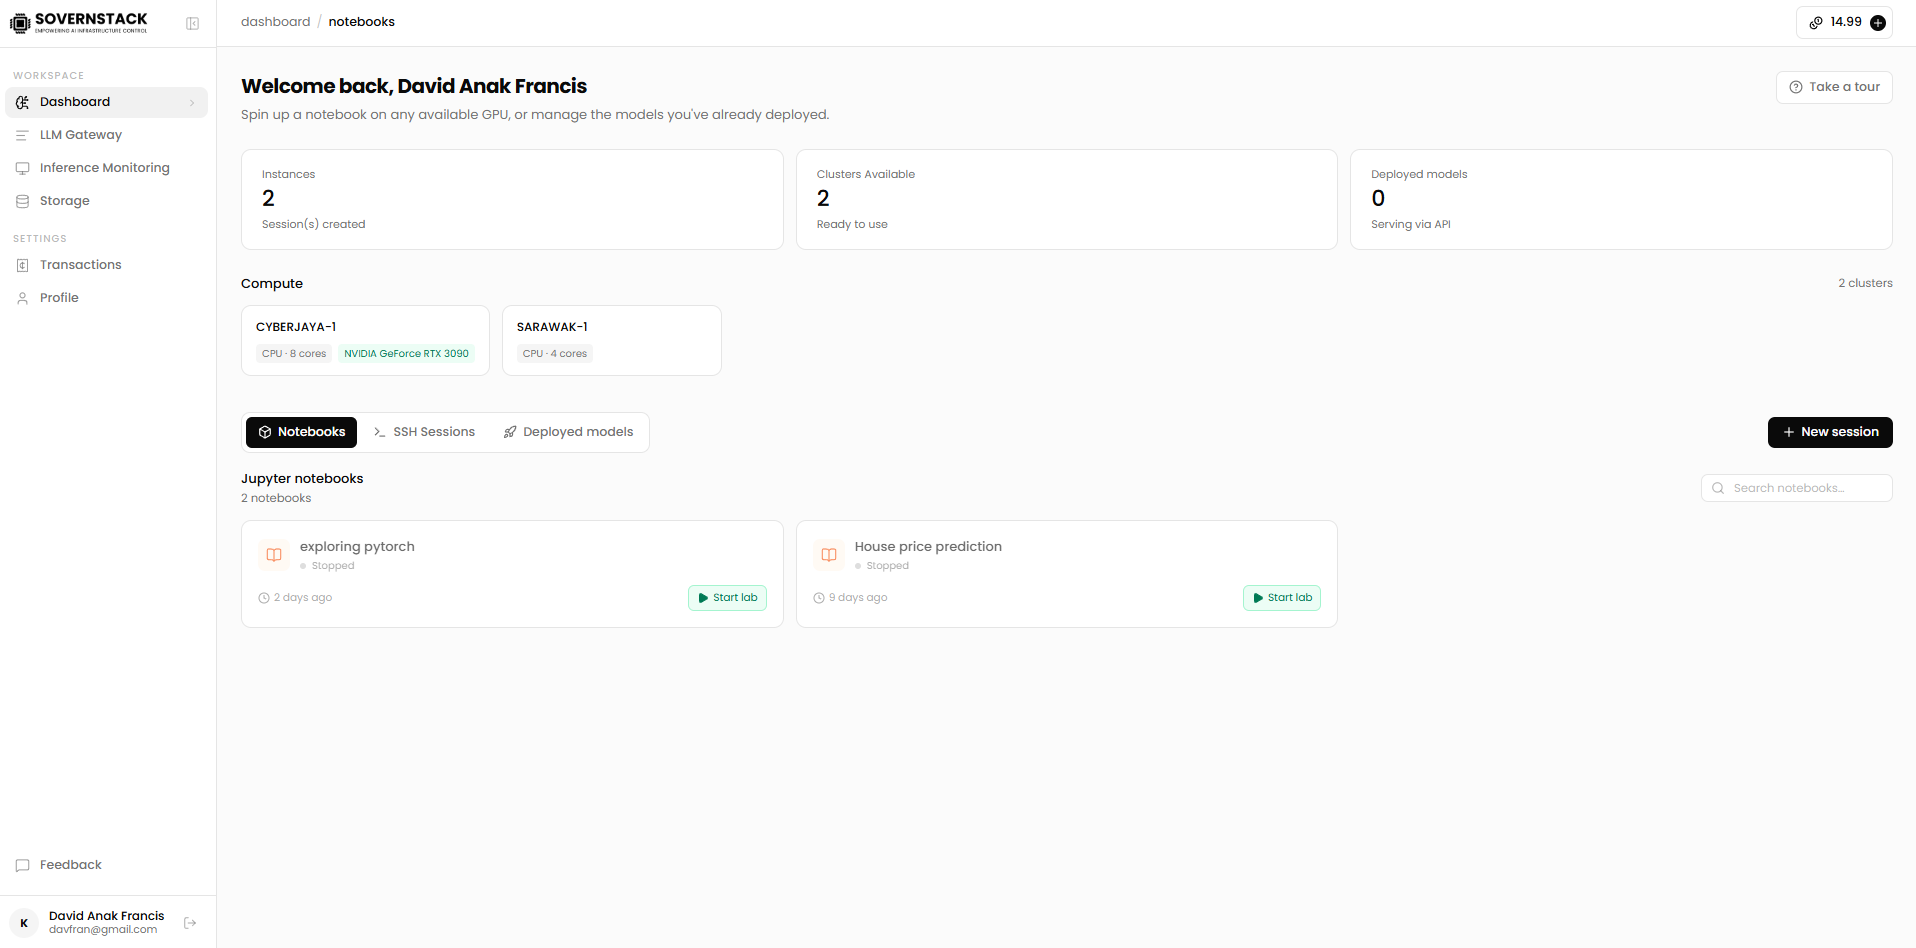Start the Take a tour guide
This screenshot has height=948, width=1916.
[x=1834, y=87]
